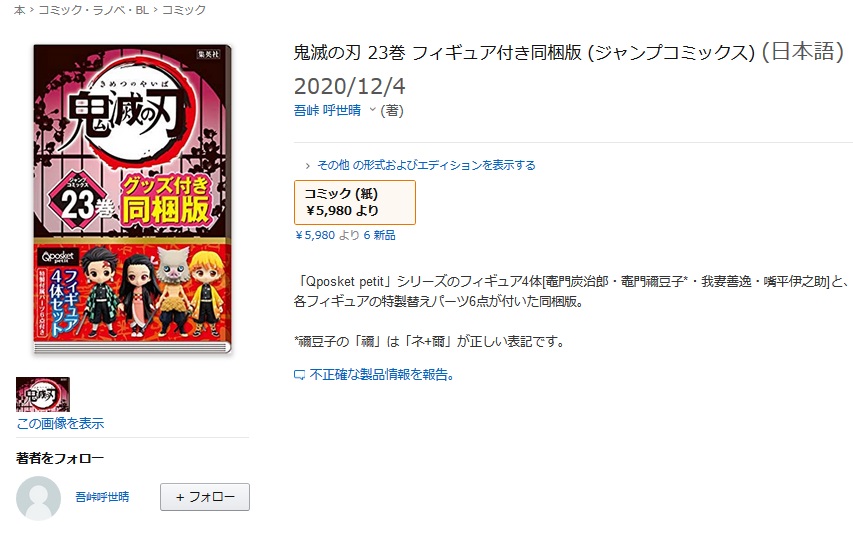Viewport: 853px width, 538px height.
Task: Go to コミック・ラノベ・BL breadcrumb
Action: click(x=93, y=10)
